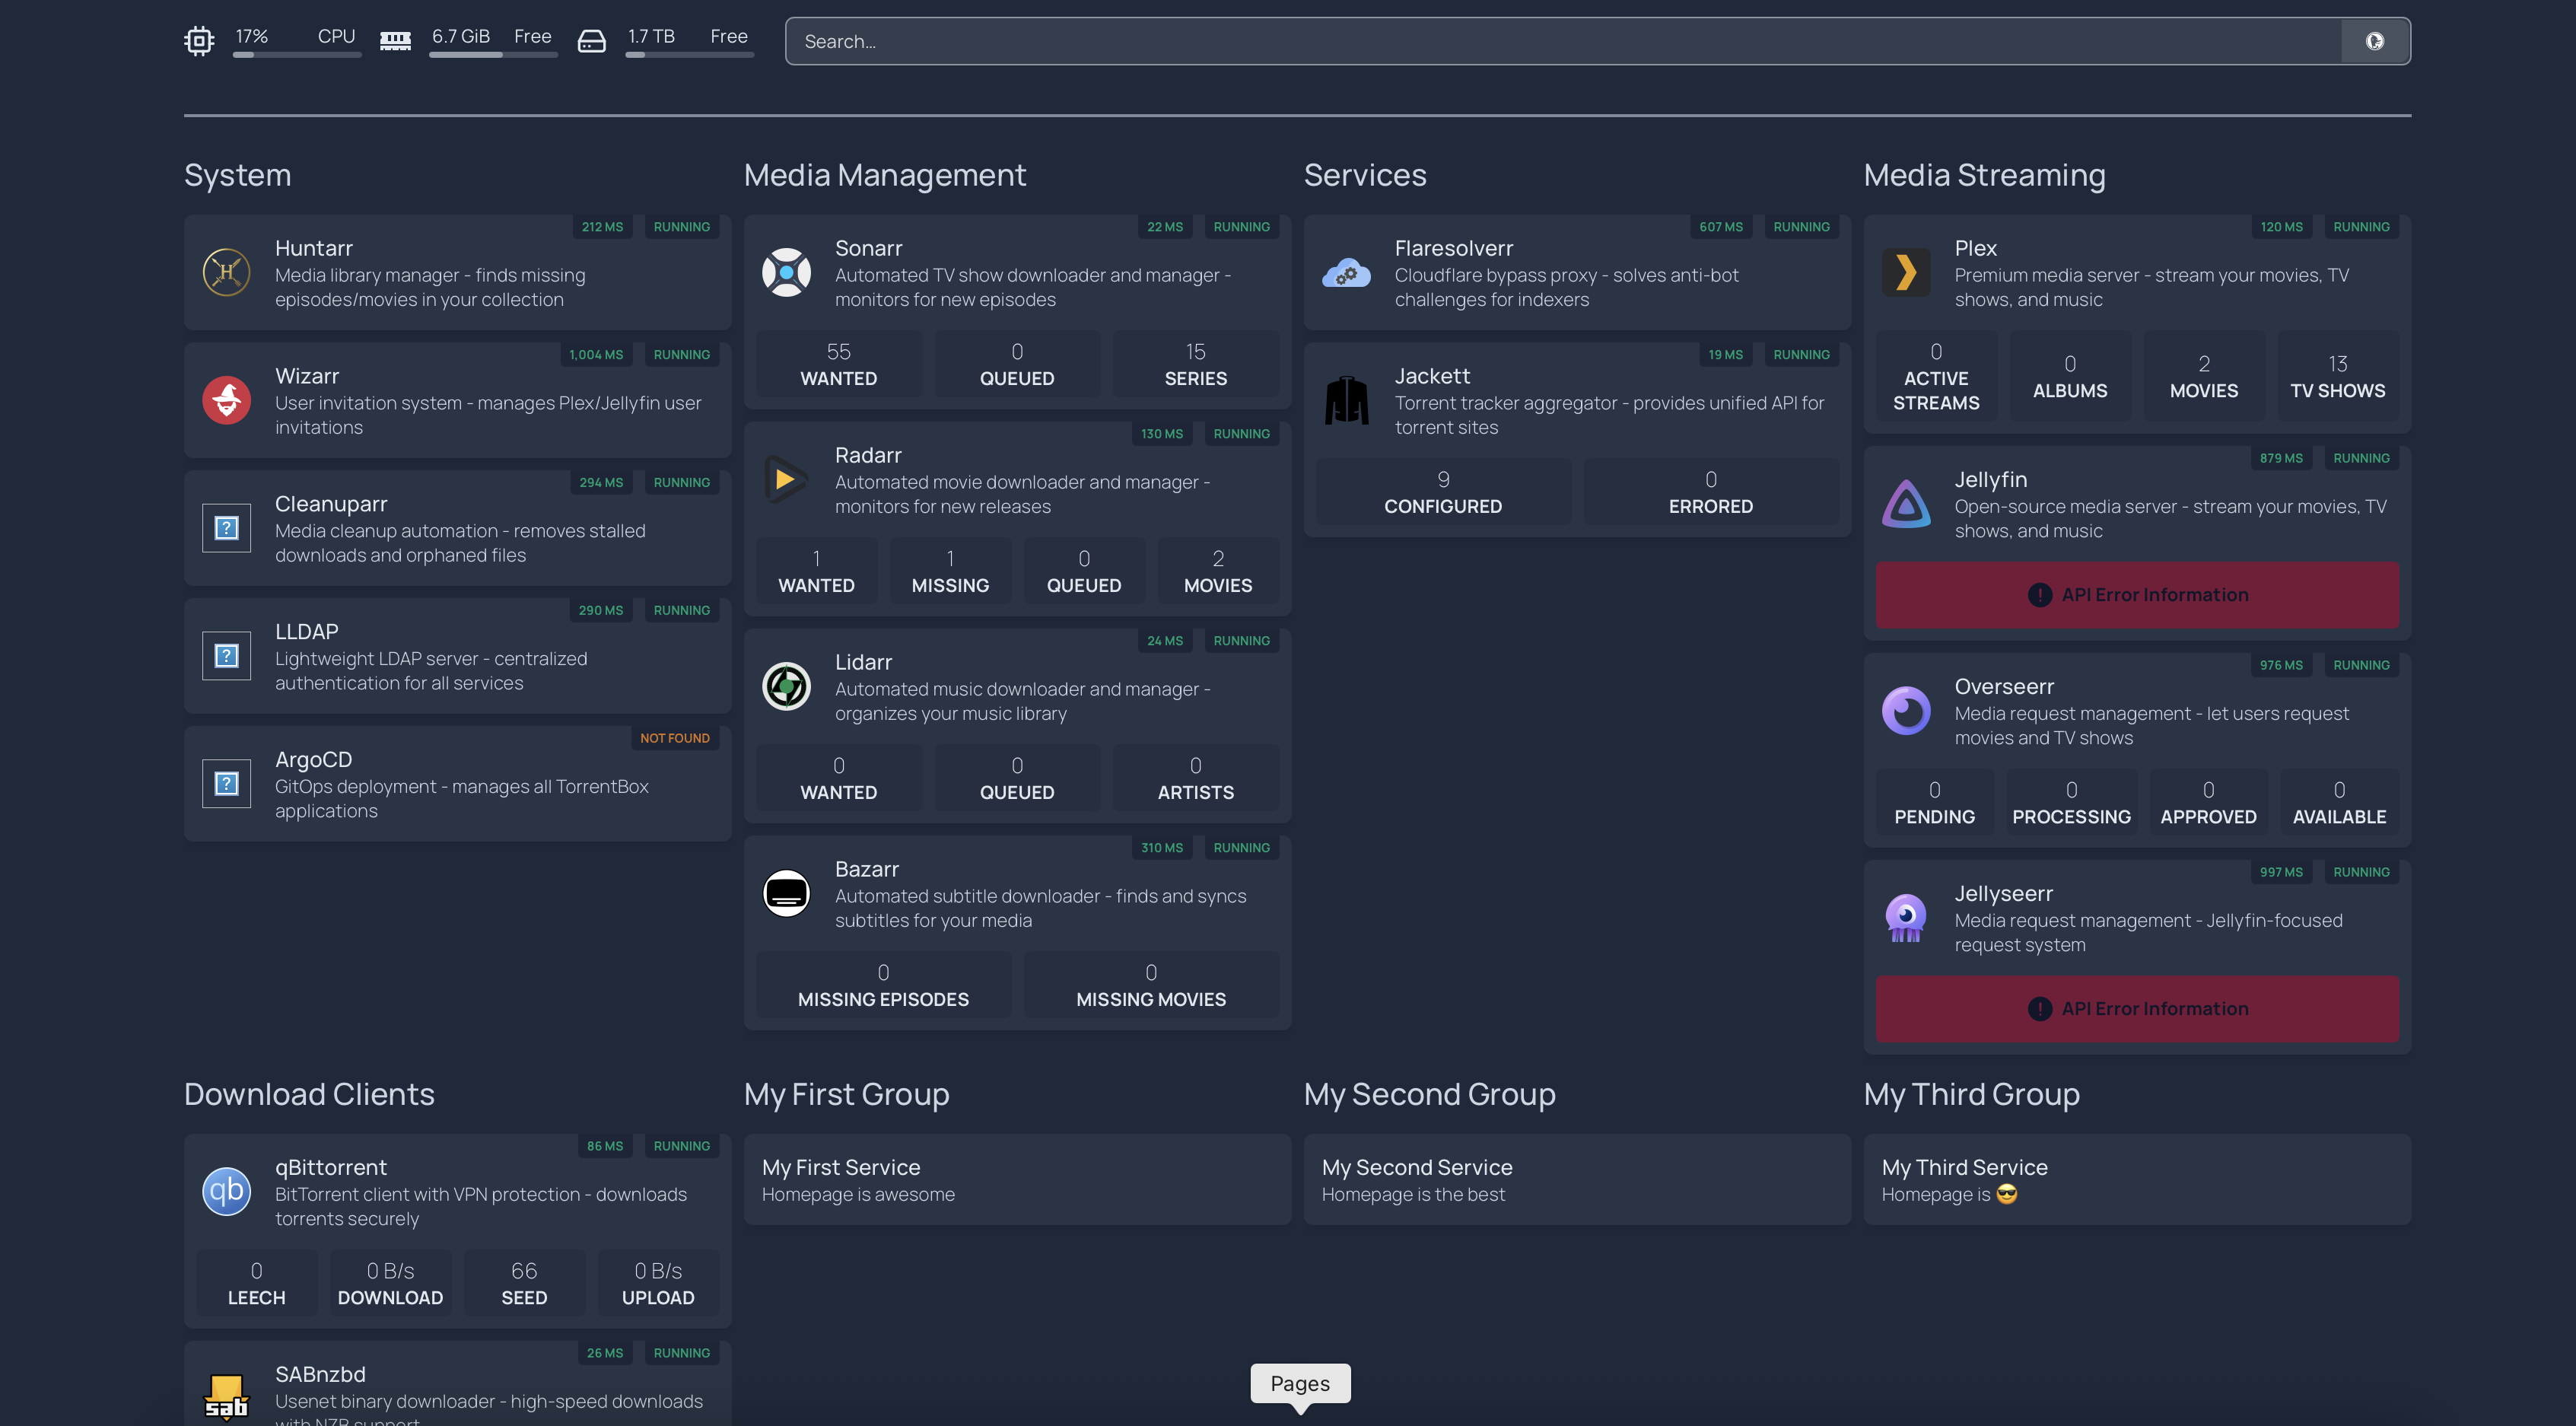The width and height of the screenshot is (2576, 1426).
Task: Click the Jellyseerr API error exclamation icon
Action: tap(2040, 1009)
